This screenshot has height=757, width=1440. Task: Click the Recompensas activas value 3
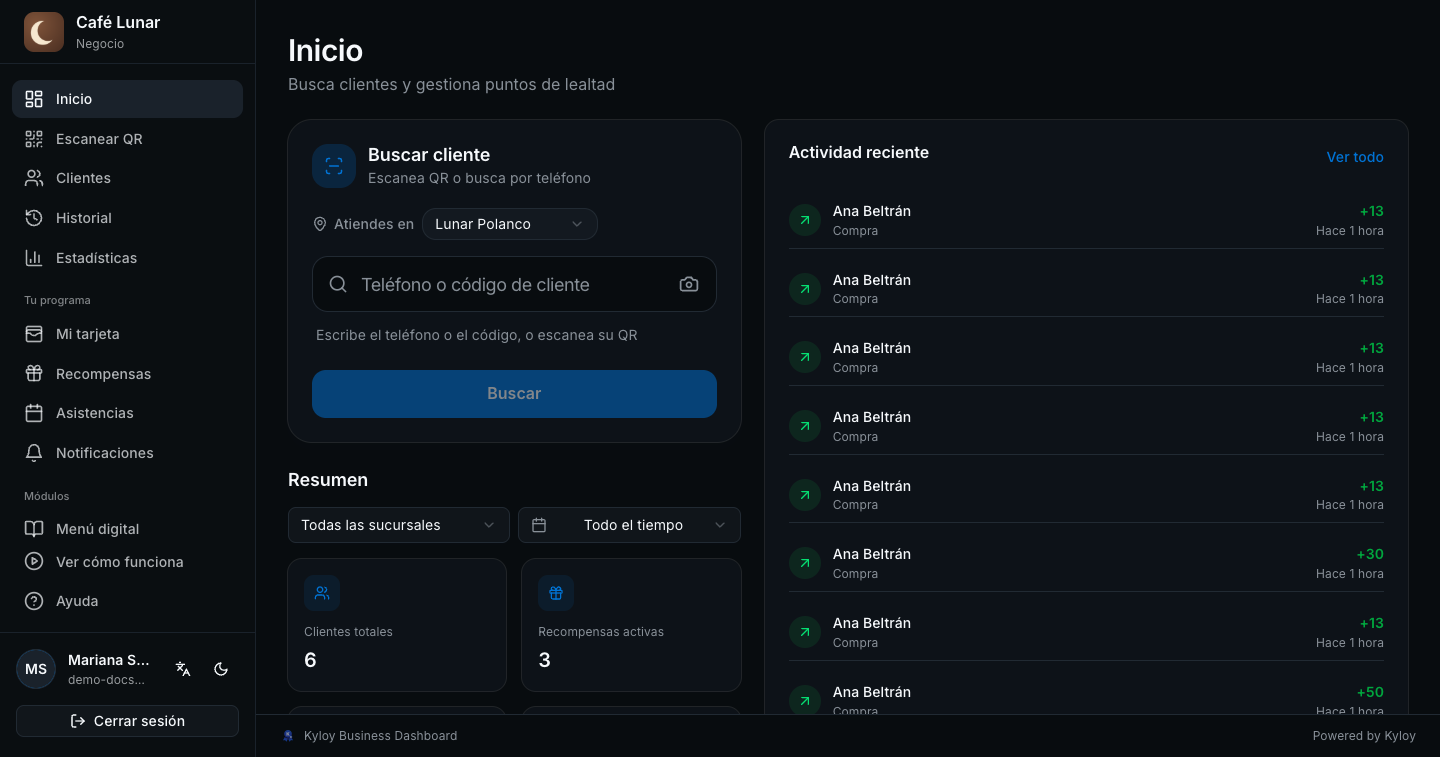coord(544,660)
